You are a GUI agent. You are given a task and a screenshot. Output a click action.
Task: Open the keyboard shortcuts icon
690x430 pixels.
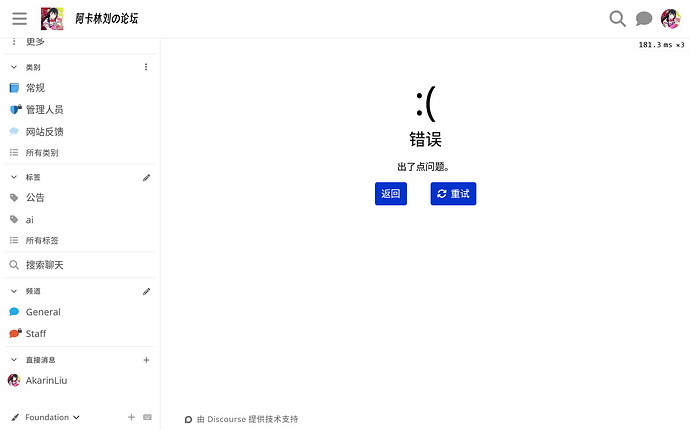tap(147, 417)
